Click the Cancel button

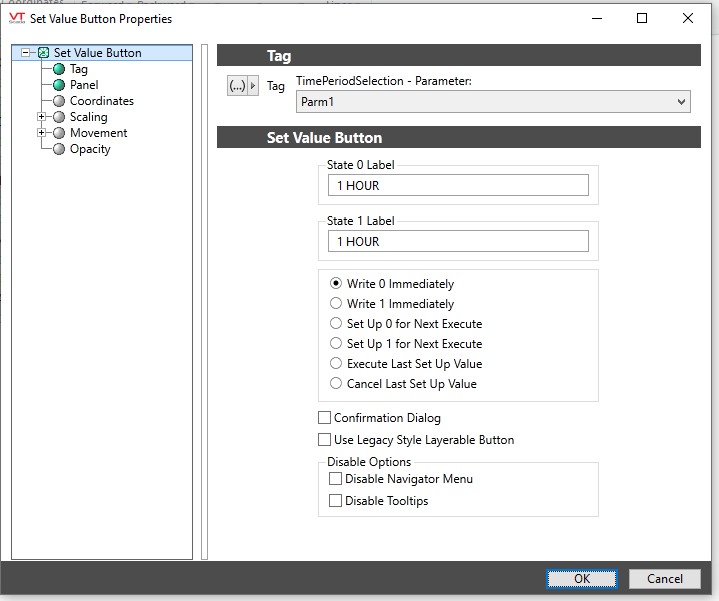point(664,578)
